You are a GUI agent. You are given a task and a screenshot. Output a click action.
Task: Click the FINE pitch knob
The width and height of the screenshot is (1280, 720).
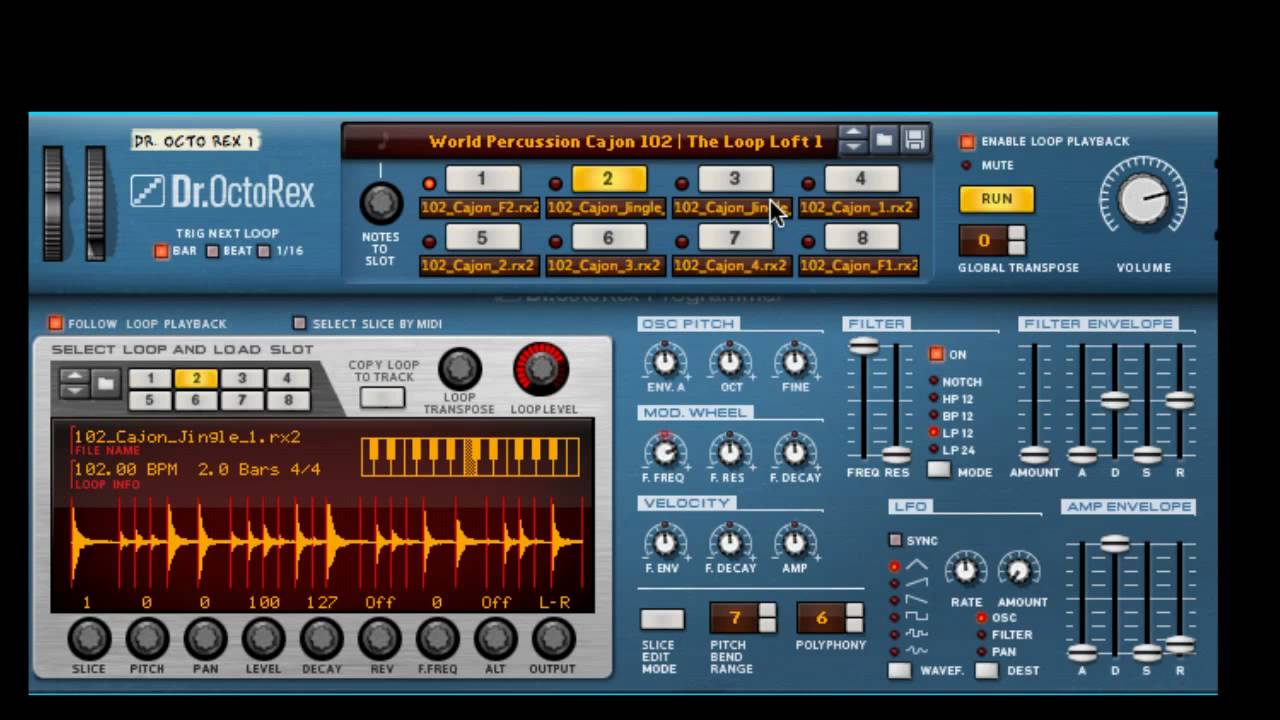[x=795, y=360]
